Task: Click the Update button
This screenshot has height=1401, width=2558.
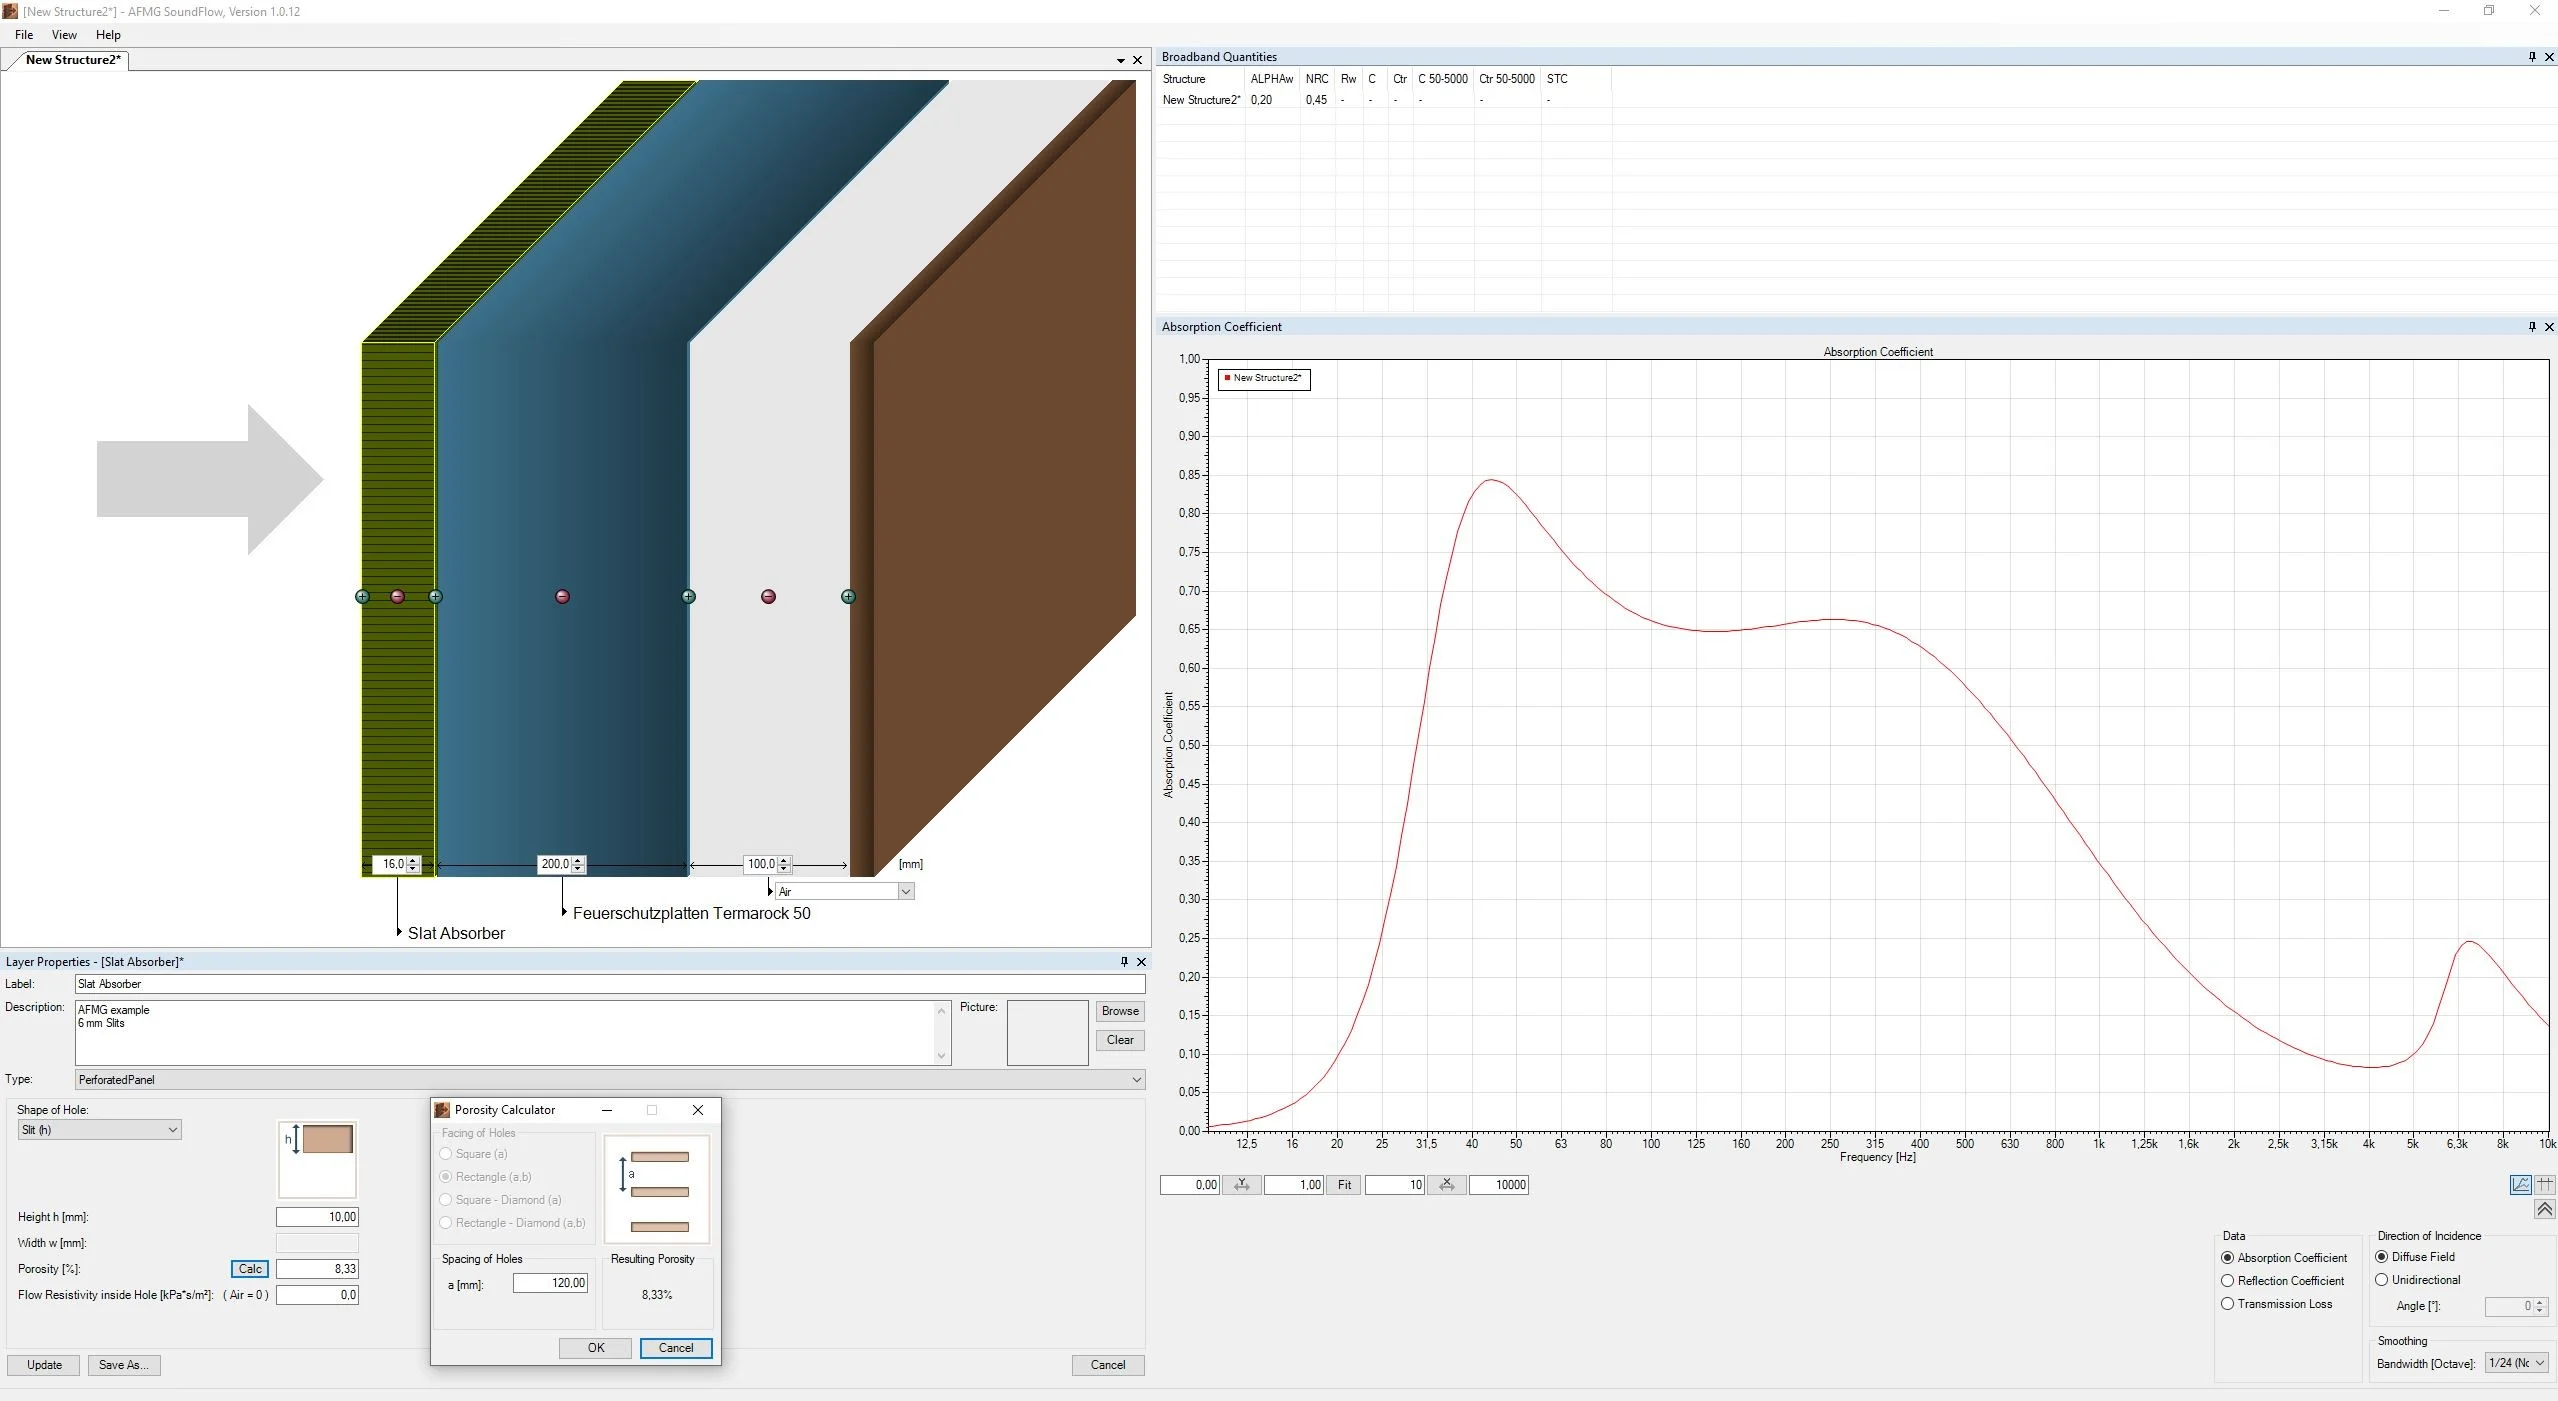Action: coord(44,1365)
